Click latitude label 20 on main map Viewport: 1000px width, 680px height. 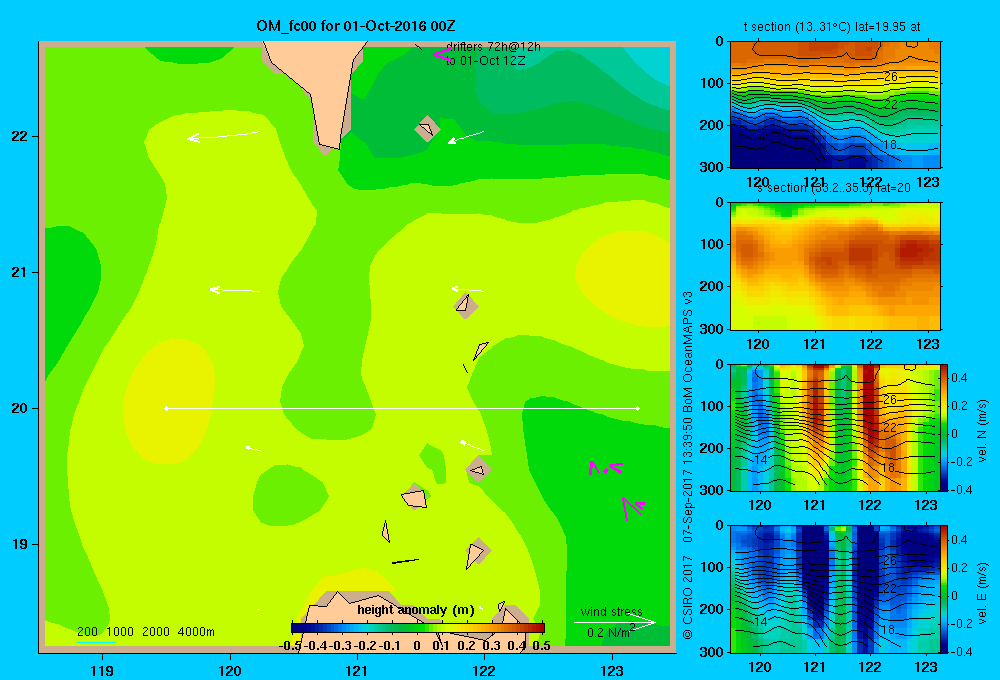[20, 408]
